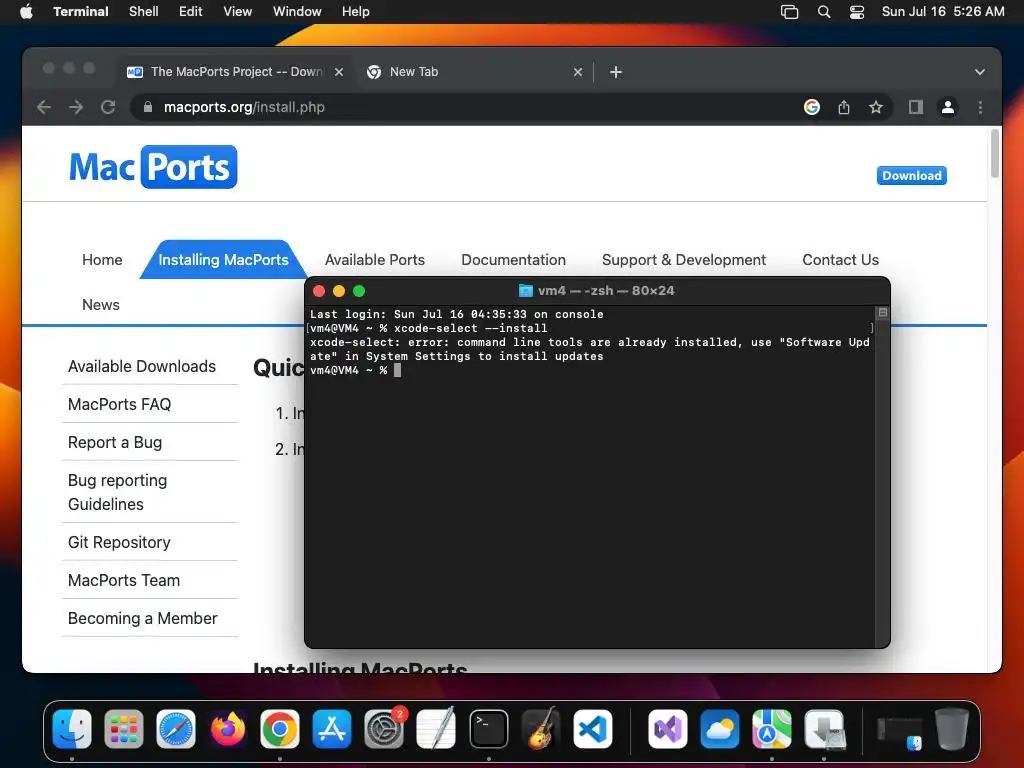The height and width of the screenshot is (768, 1024).
Task: Open Google Chrome from the Dock
Action: point(280,729)
